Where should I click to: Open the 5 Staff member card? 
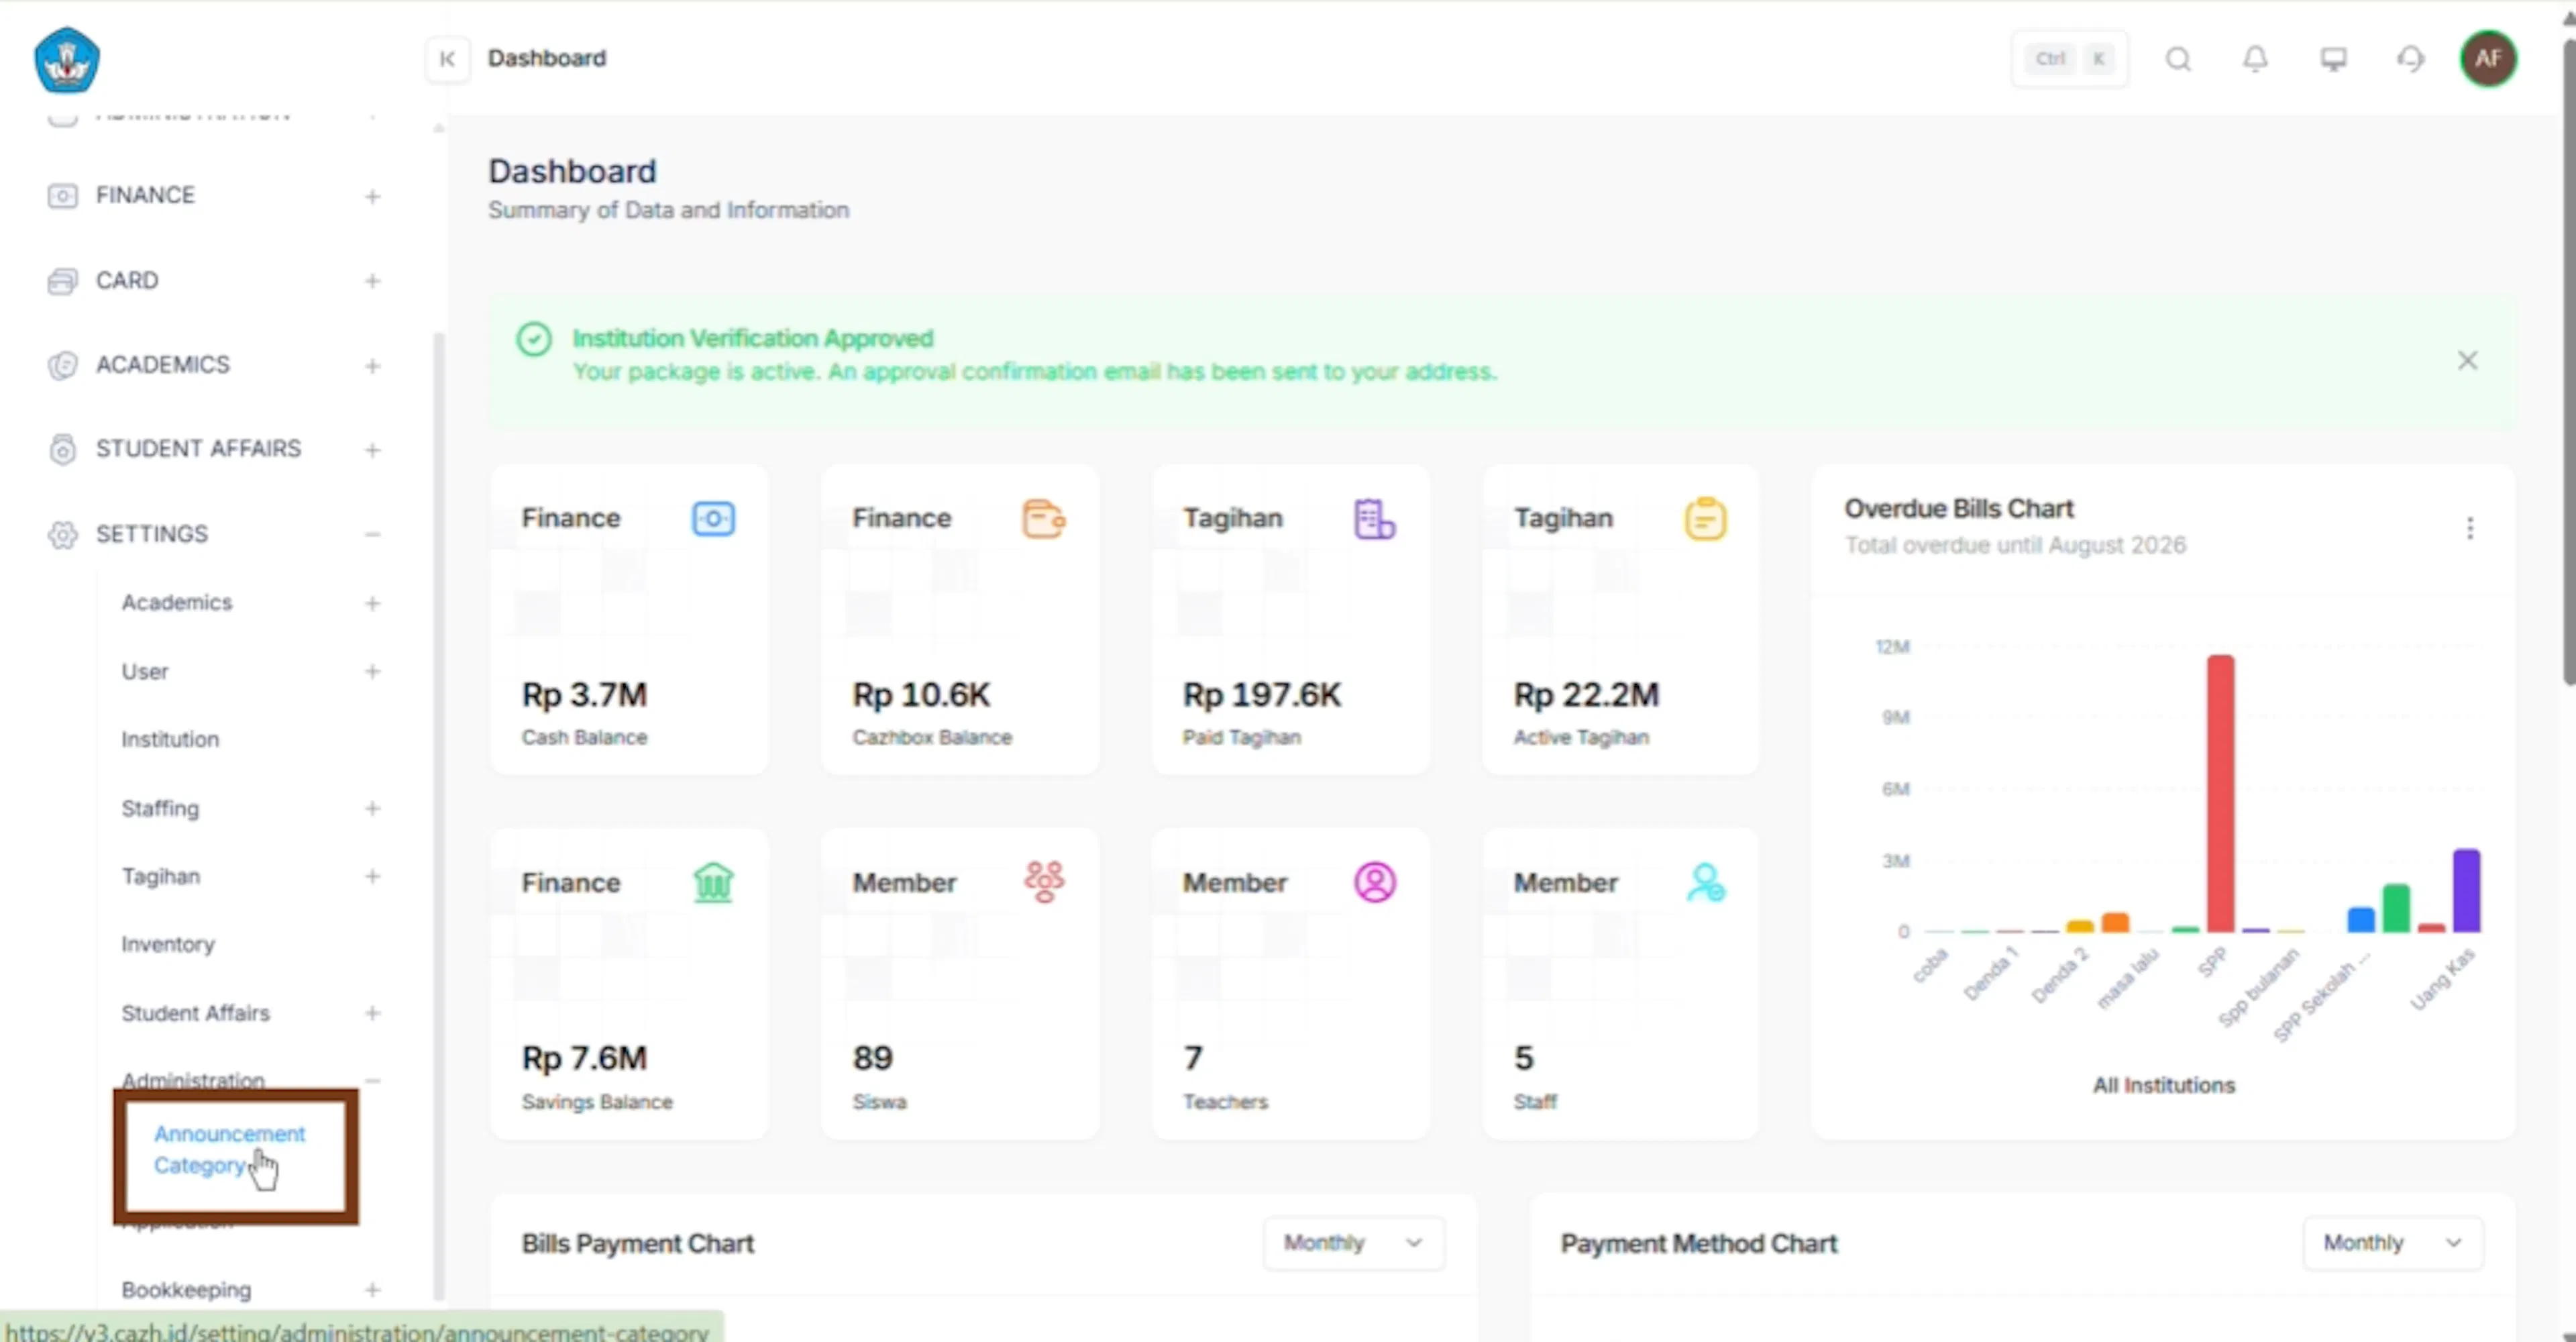coord(1621,984)
